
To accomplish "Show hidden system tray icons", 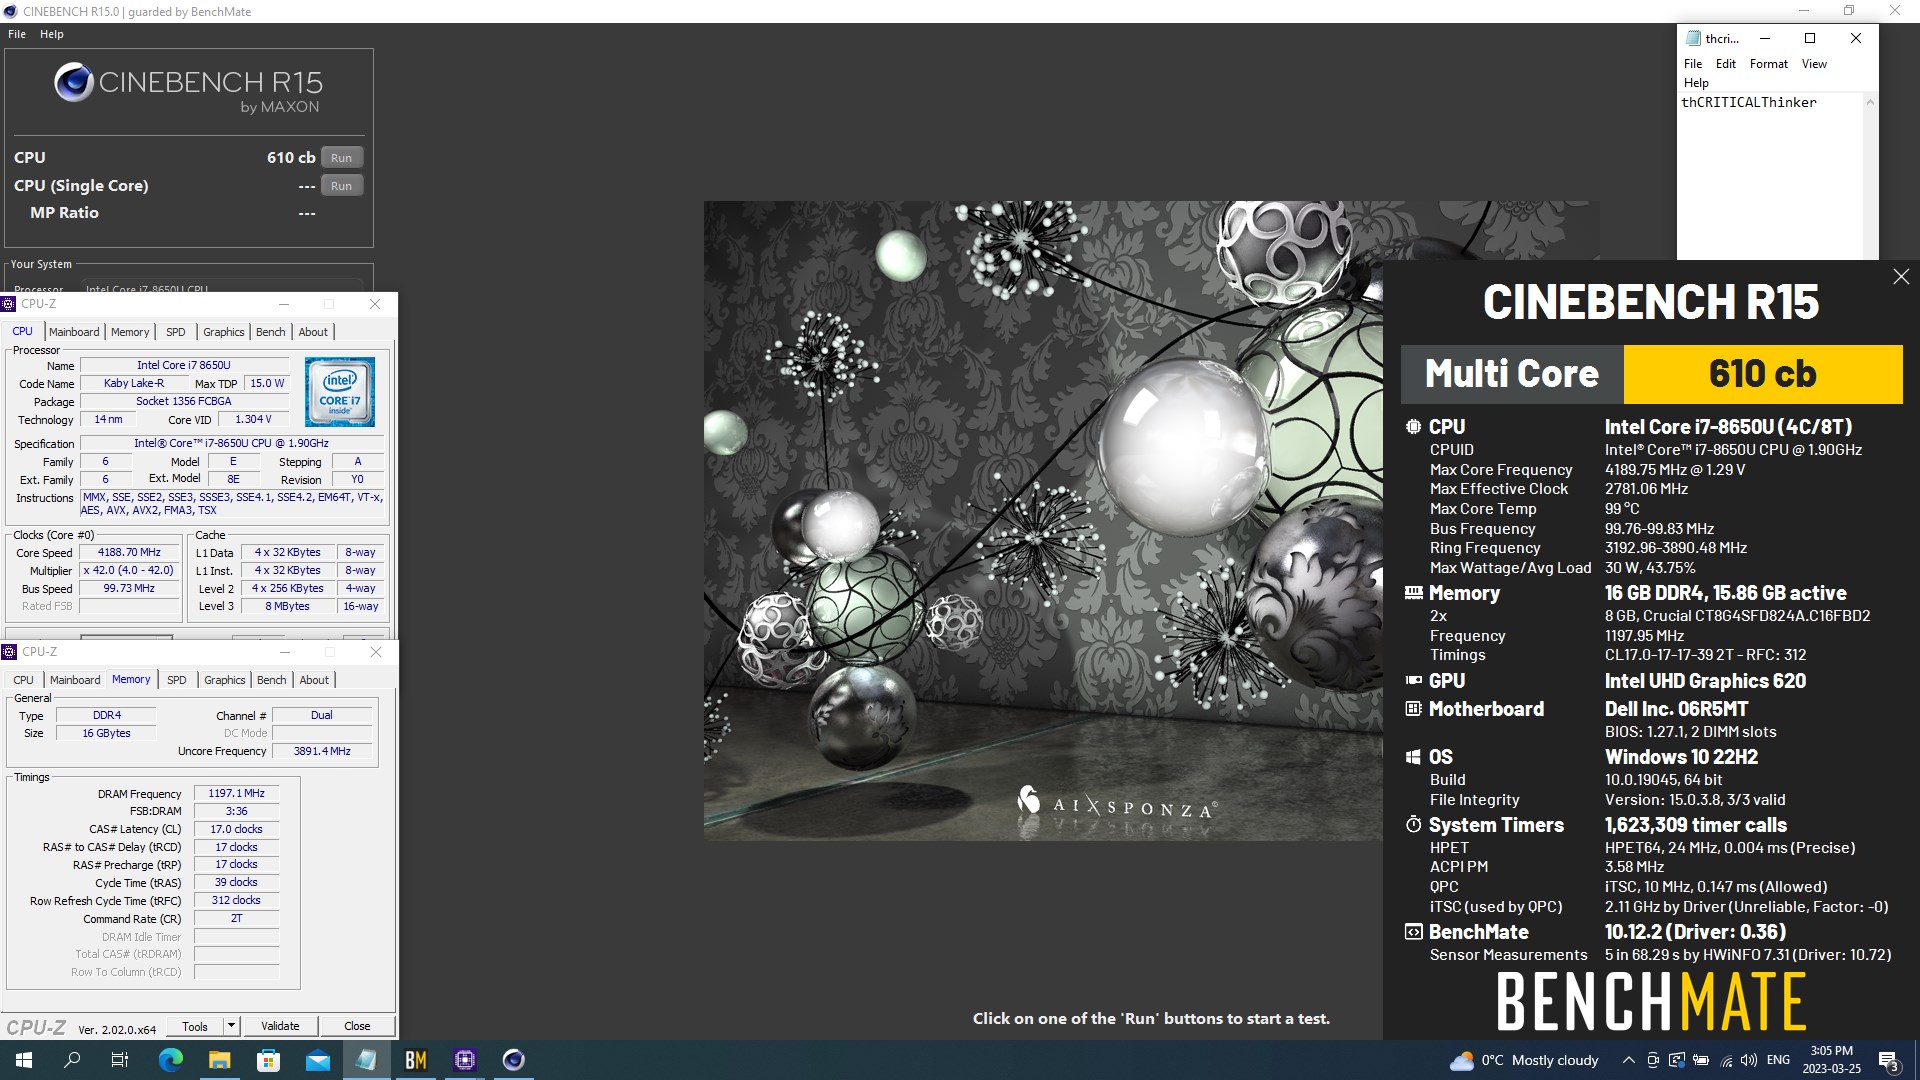I will tap(1629, 1060).
